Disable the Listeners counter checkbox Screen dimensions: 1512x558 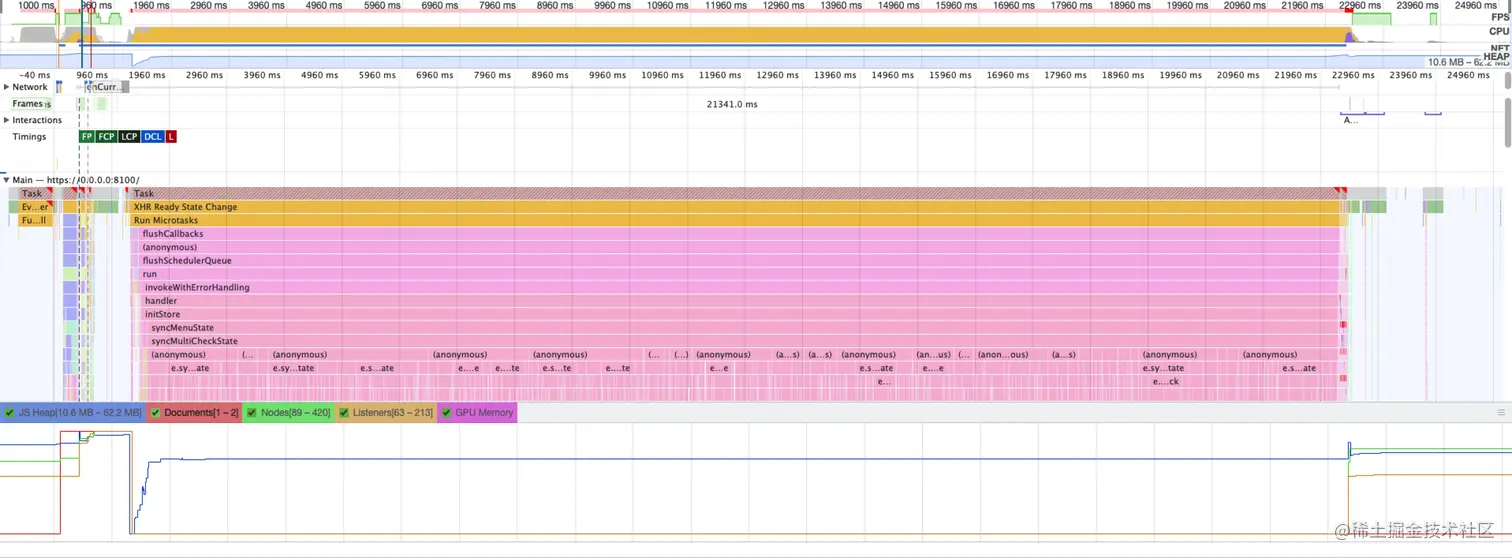tap(344, 413)
